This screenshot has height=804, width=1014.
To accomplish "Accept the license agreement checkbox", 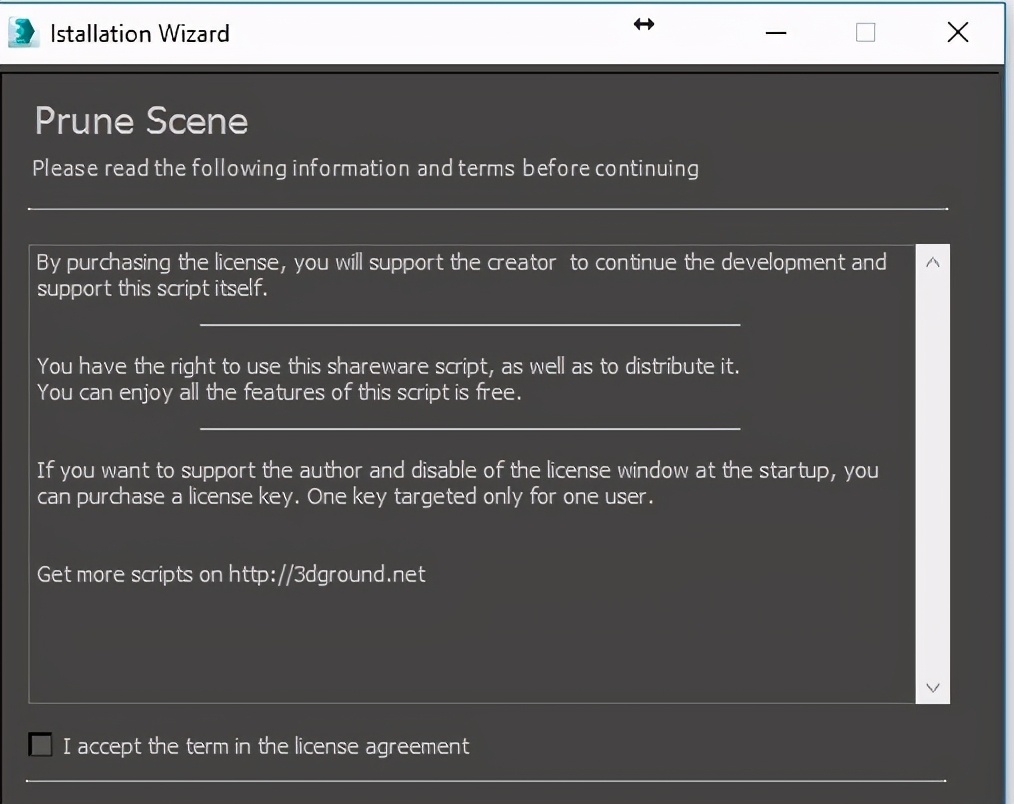I will pyautogui.click(x=40, y=744).
